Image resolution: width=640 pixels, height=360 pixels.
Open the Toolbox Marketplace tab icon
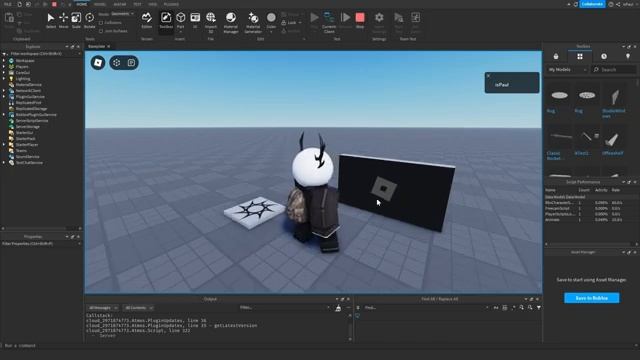(x=556, y=56)
